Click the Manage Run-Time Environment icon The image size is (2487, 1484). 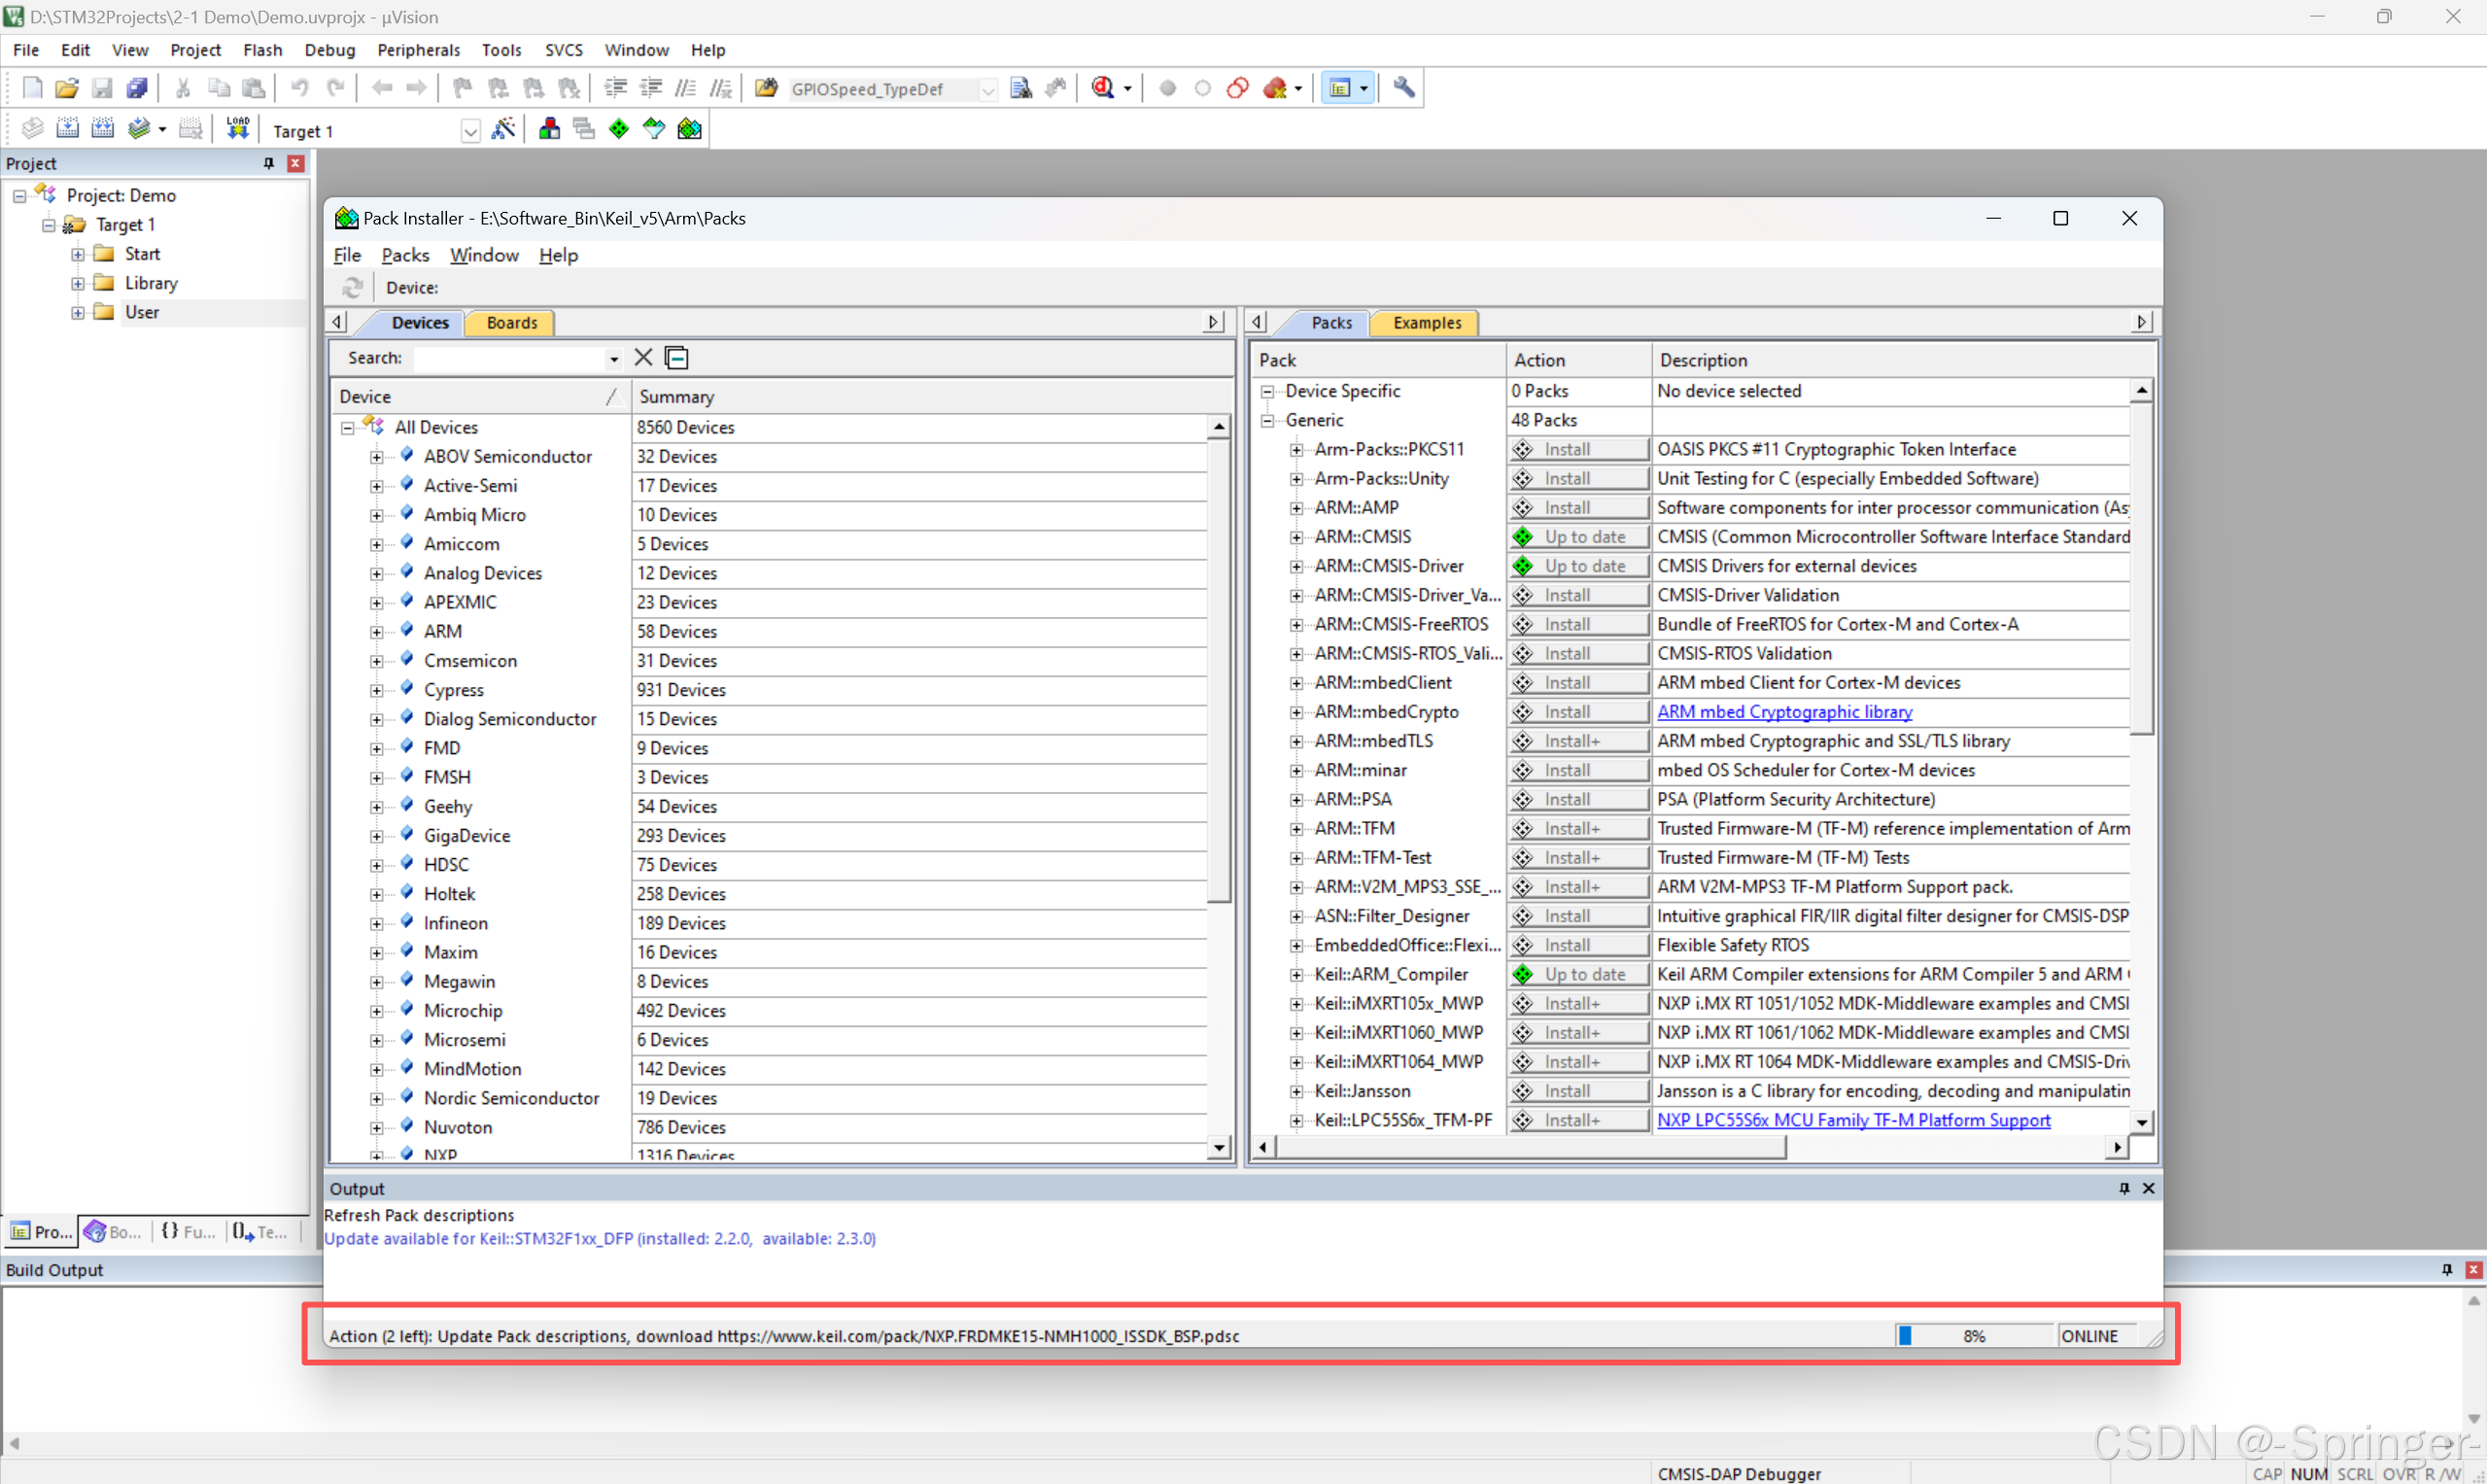click(x=619, y=129)
